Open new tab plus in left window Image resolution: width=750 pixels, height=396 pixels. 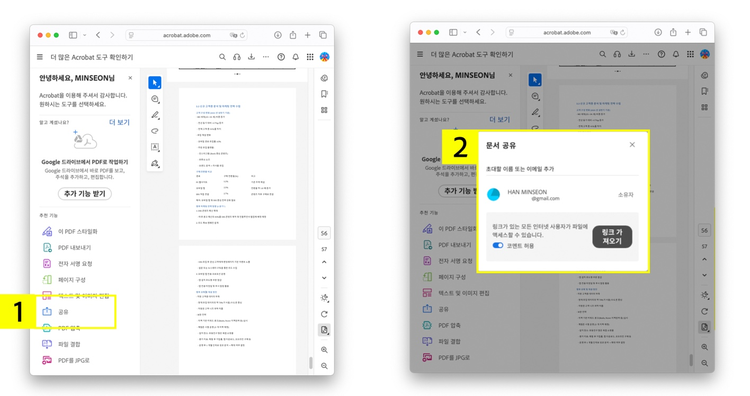(x=308, y=35)
